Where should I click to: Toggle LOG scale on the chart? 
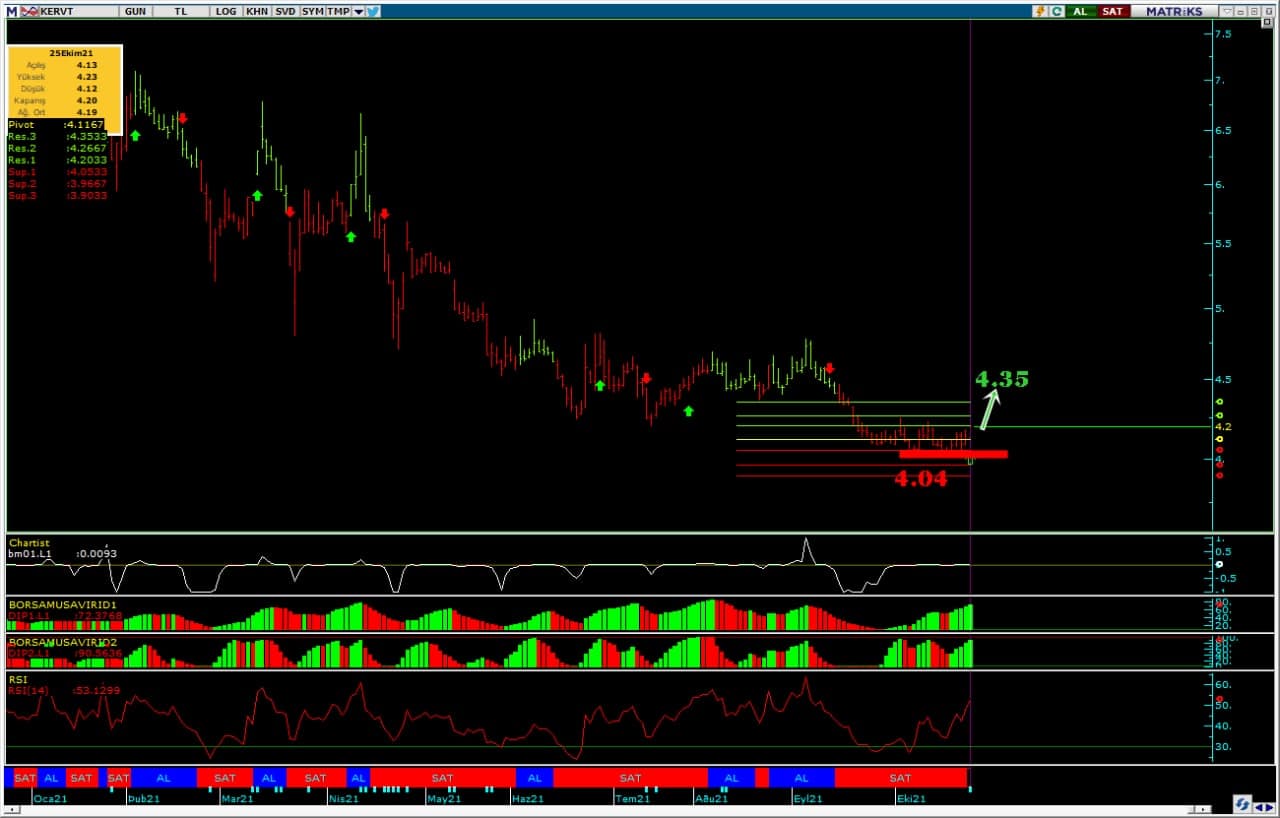pyautogui.click(x=226, y=11)
